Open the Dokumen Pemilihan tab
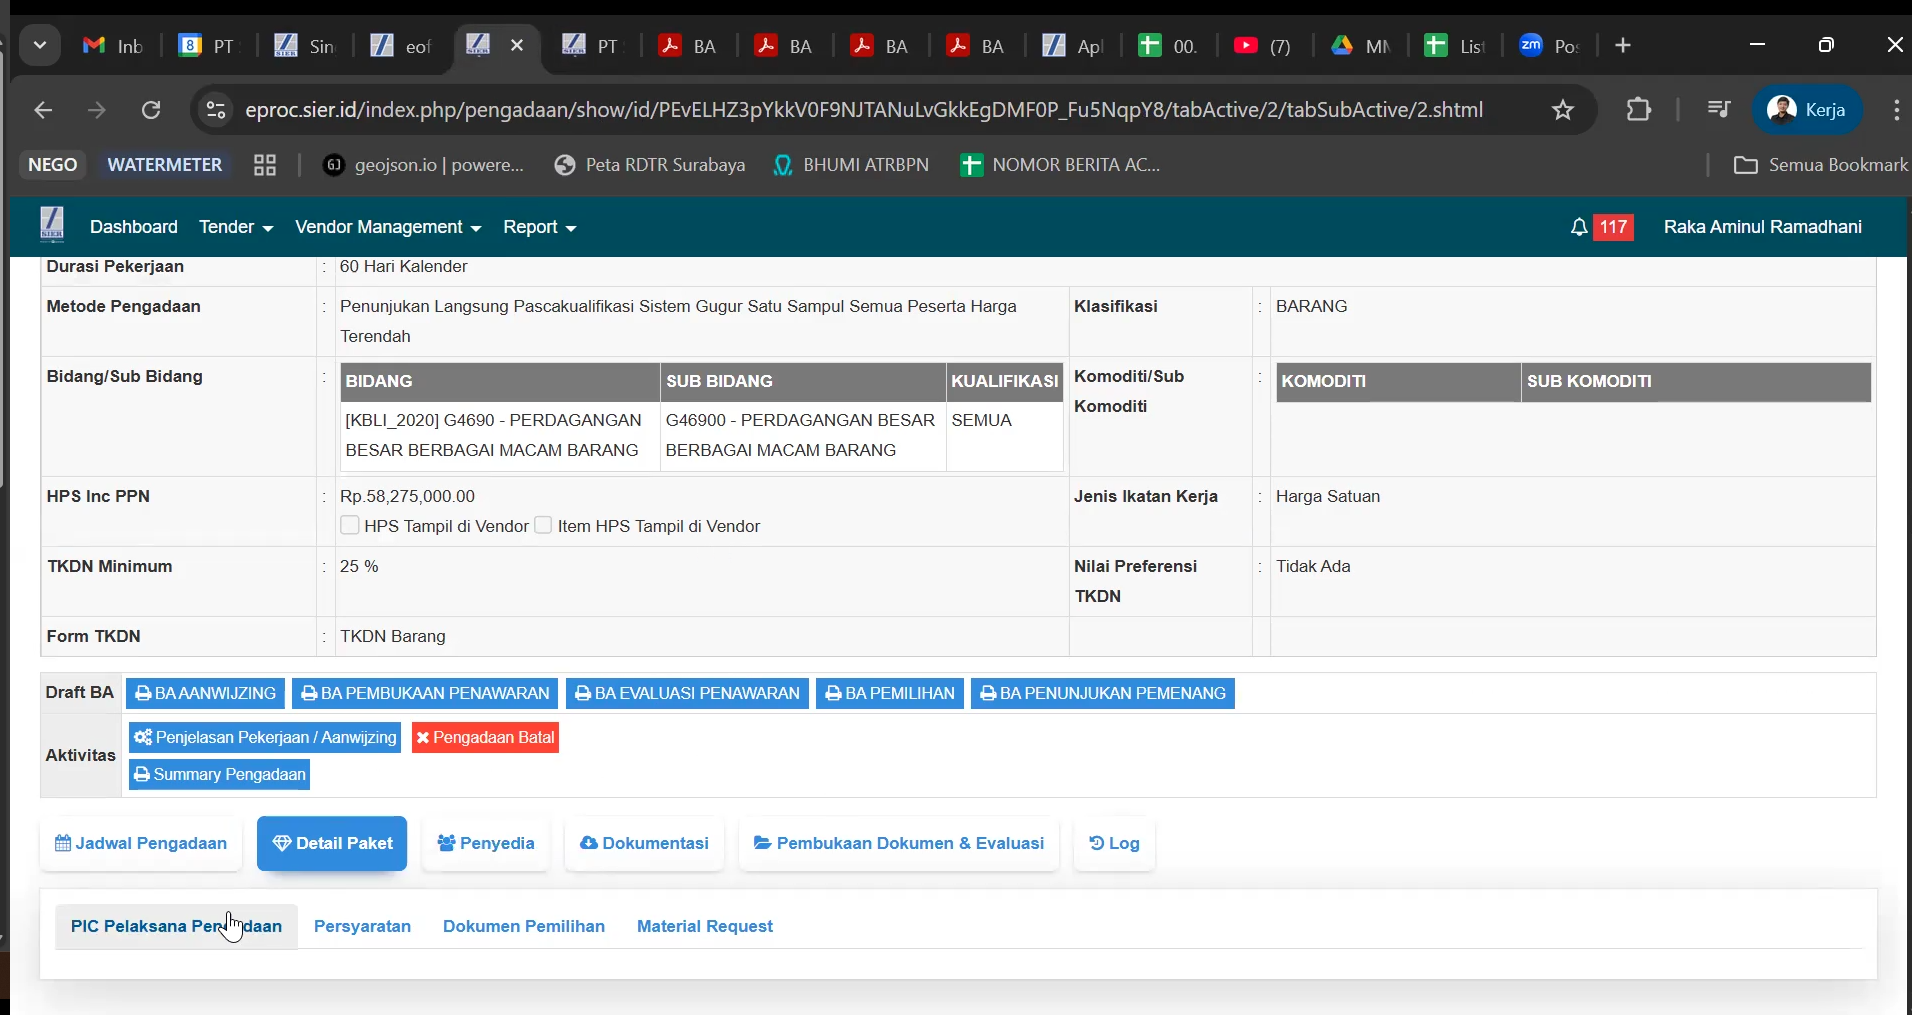This screenshot has width=1912, height=1015. (x=523, y=926)
